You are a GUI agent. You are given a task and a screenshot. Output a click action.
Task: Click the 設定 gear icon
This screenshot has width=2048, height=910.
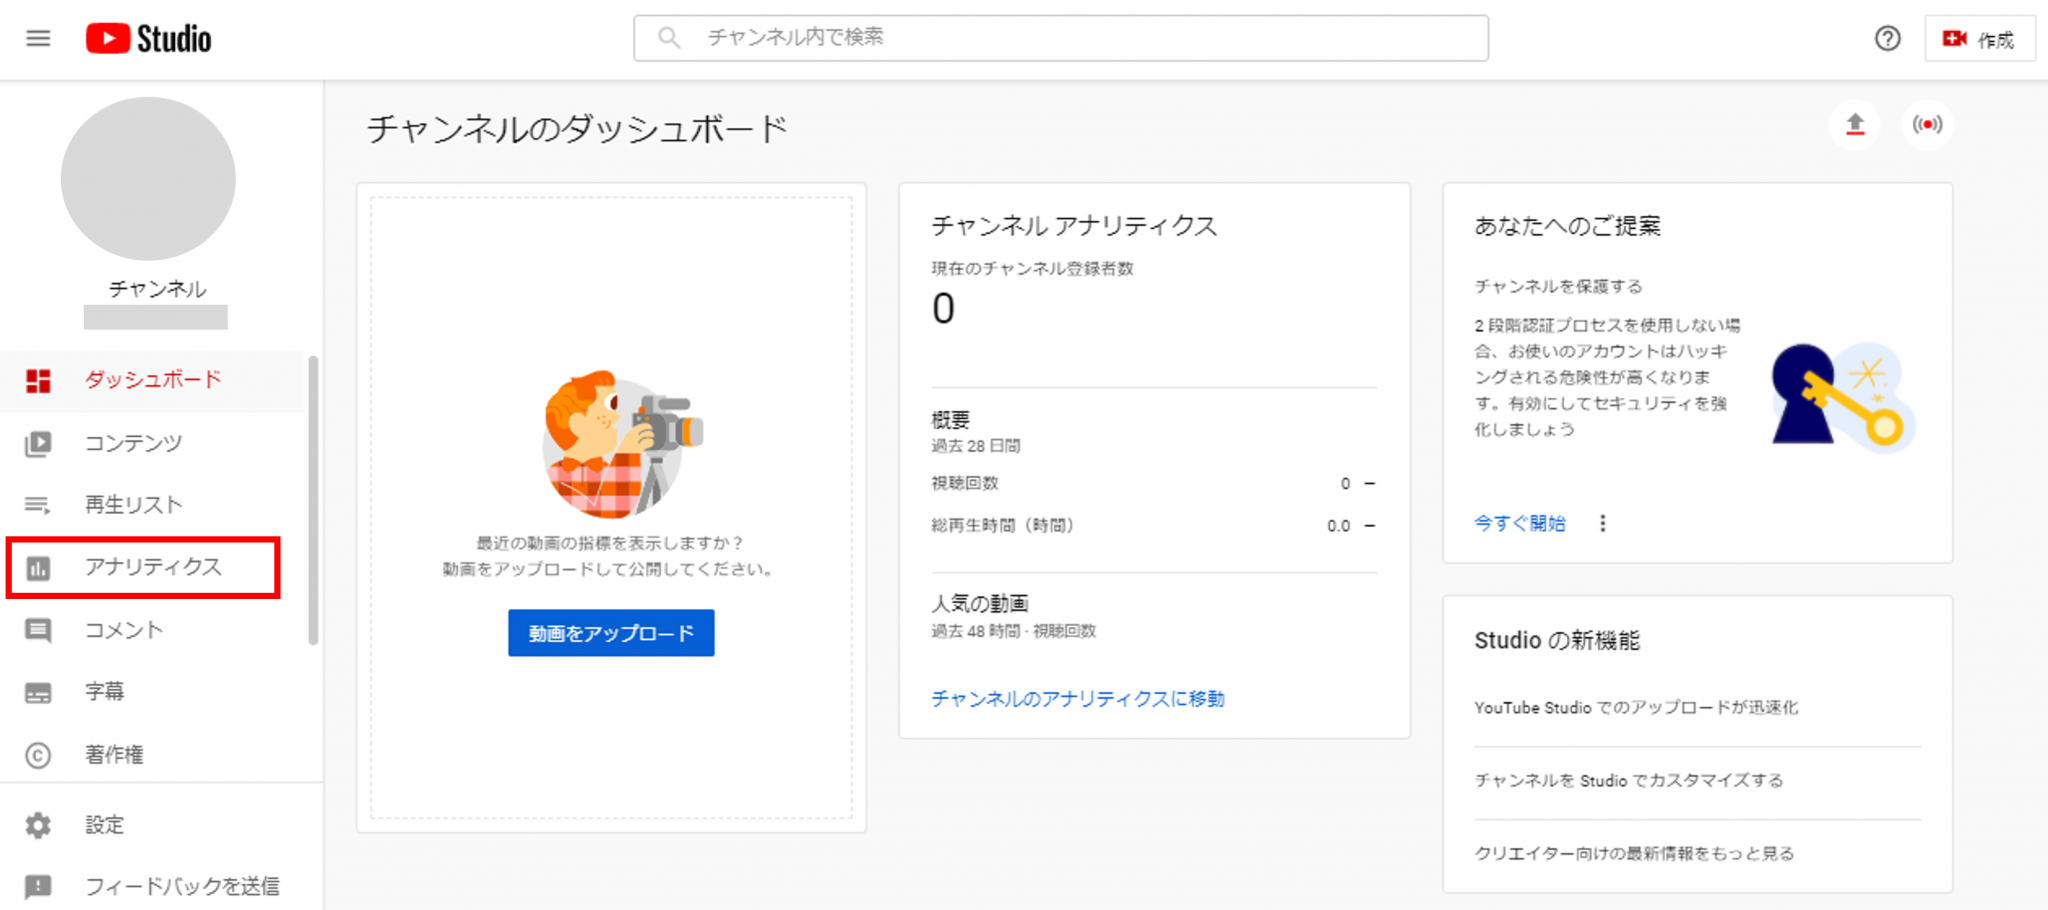pos(38,825)
